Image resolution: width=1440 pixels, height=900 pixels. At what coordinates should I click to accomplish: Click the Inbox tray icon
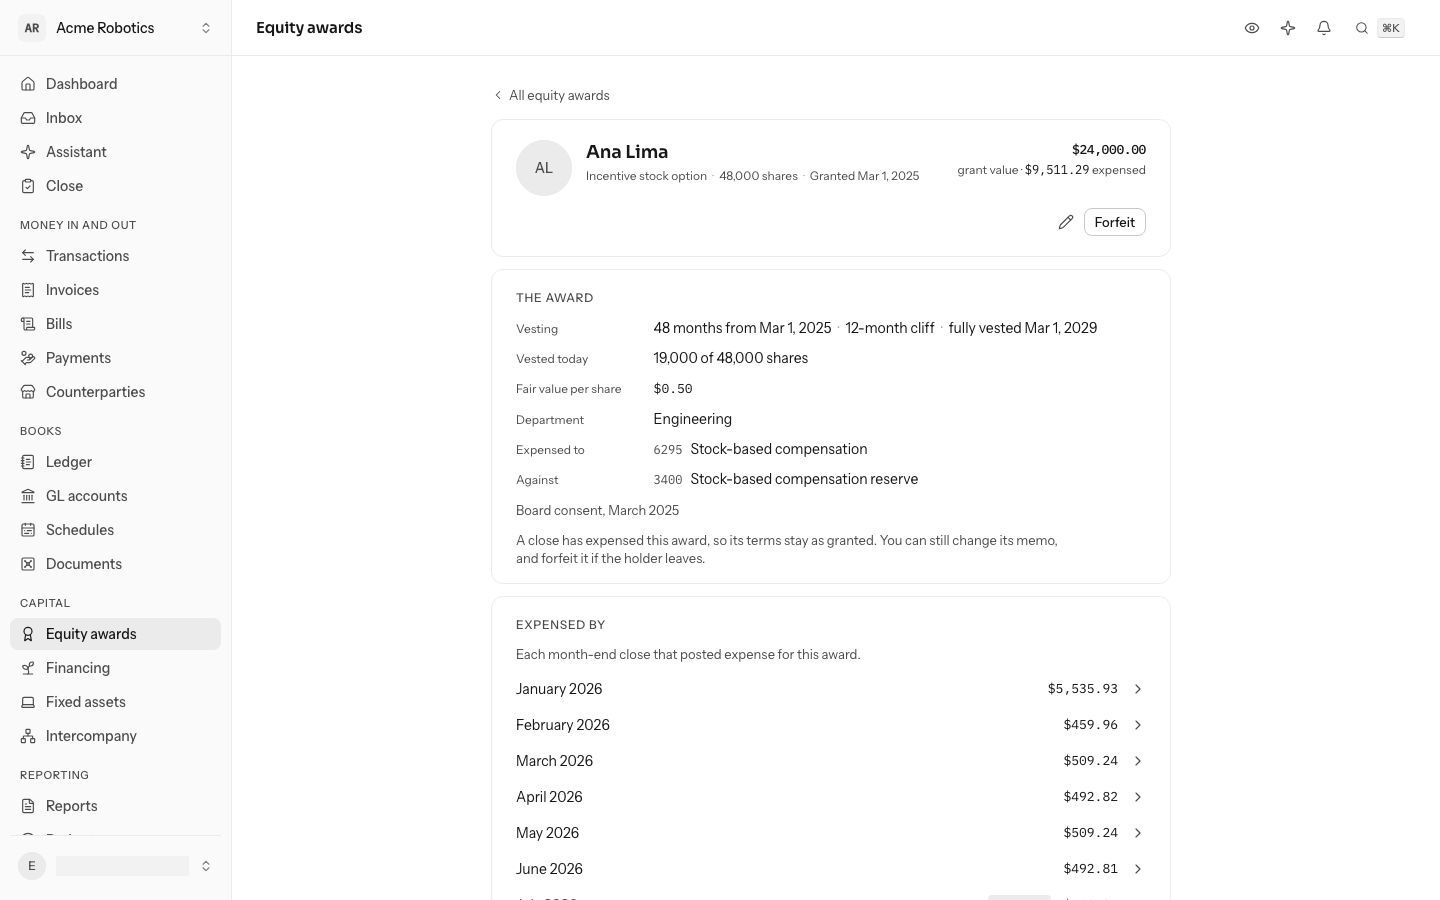coord(28,118)
